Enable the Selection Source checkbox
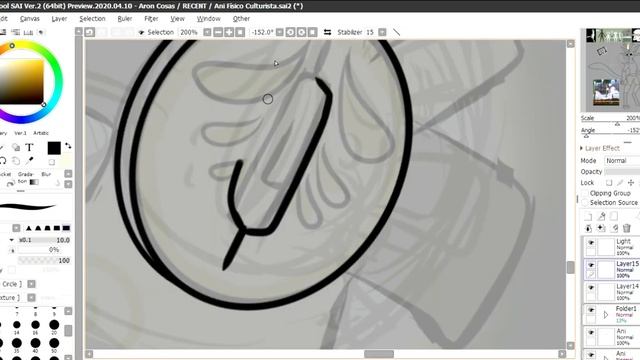This screenshot has width=640, height=360. [x=585, y=202]
